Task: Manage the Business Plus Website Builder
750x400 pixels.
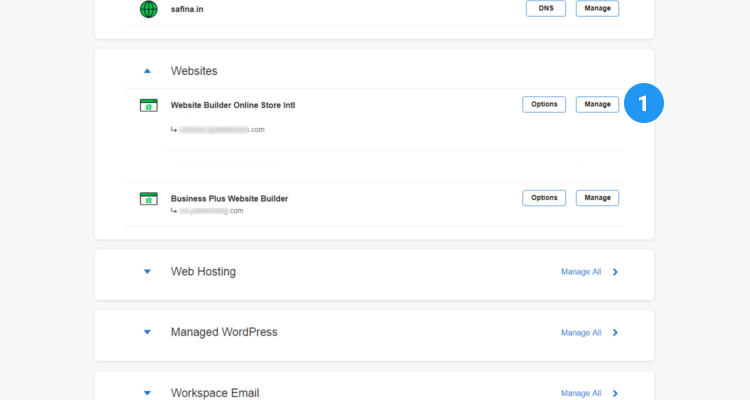Action: point(597,198)
